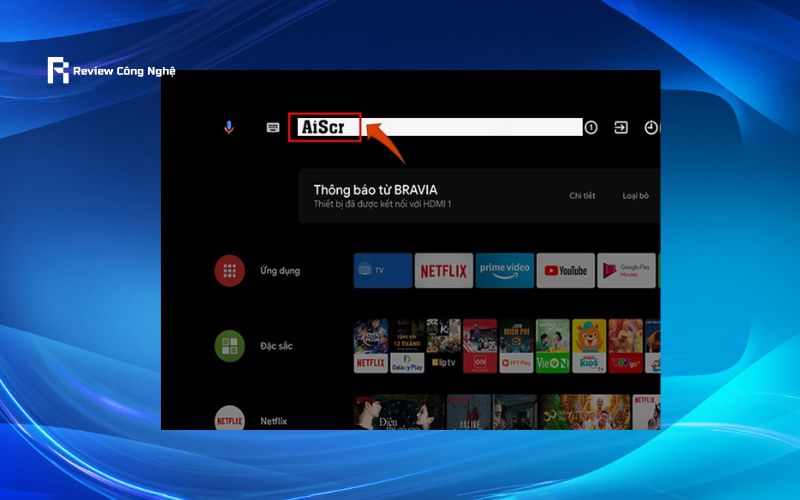The image size is (800, 500).
Task: Launch the Prime Video app tile
Action: [x=505, y=270]
